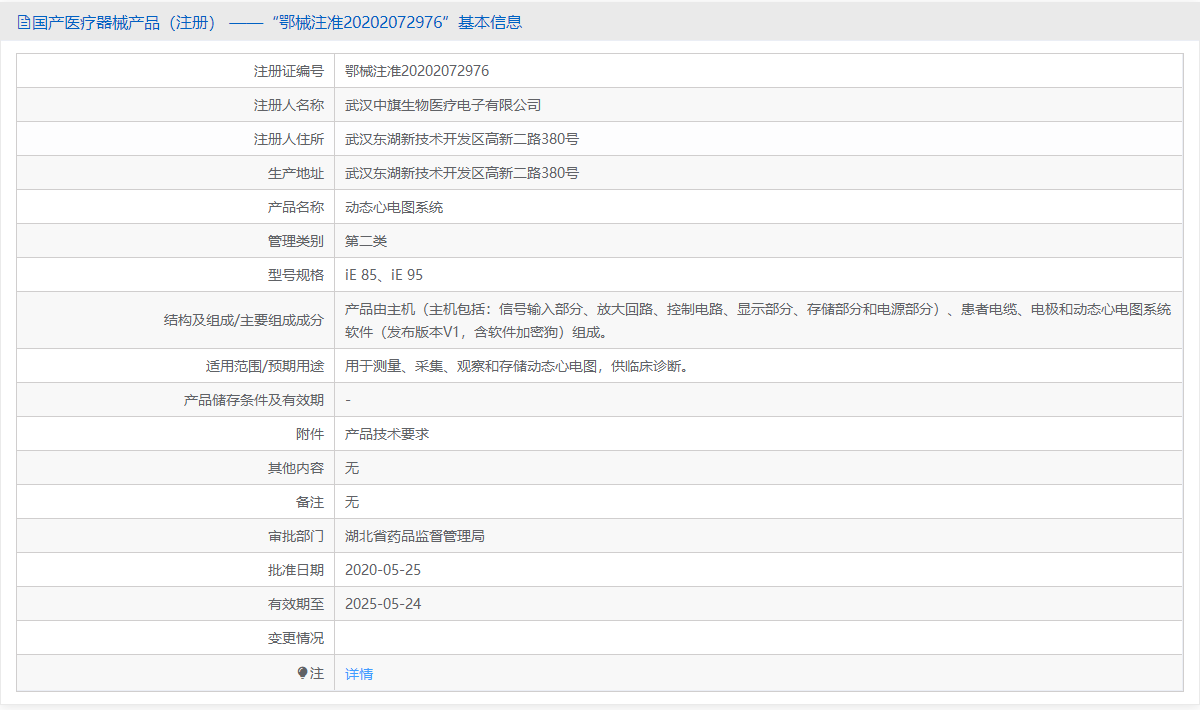Click the 注册证编号 label cell
Image resolution: width=1200 pixels, height=710 pixels.
pos(175,71)
